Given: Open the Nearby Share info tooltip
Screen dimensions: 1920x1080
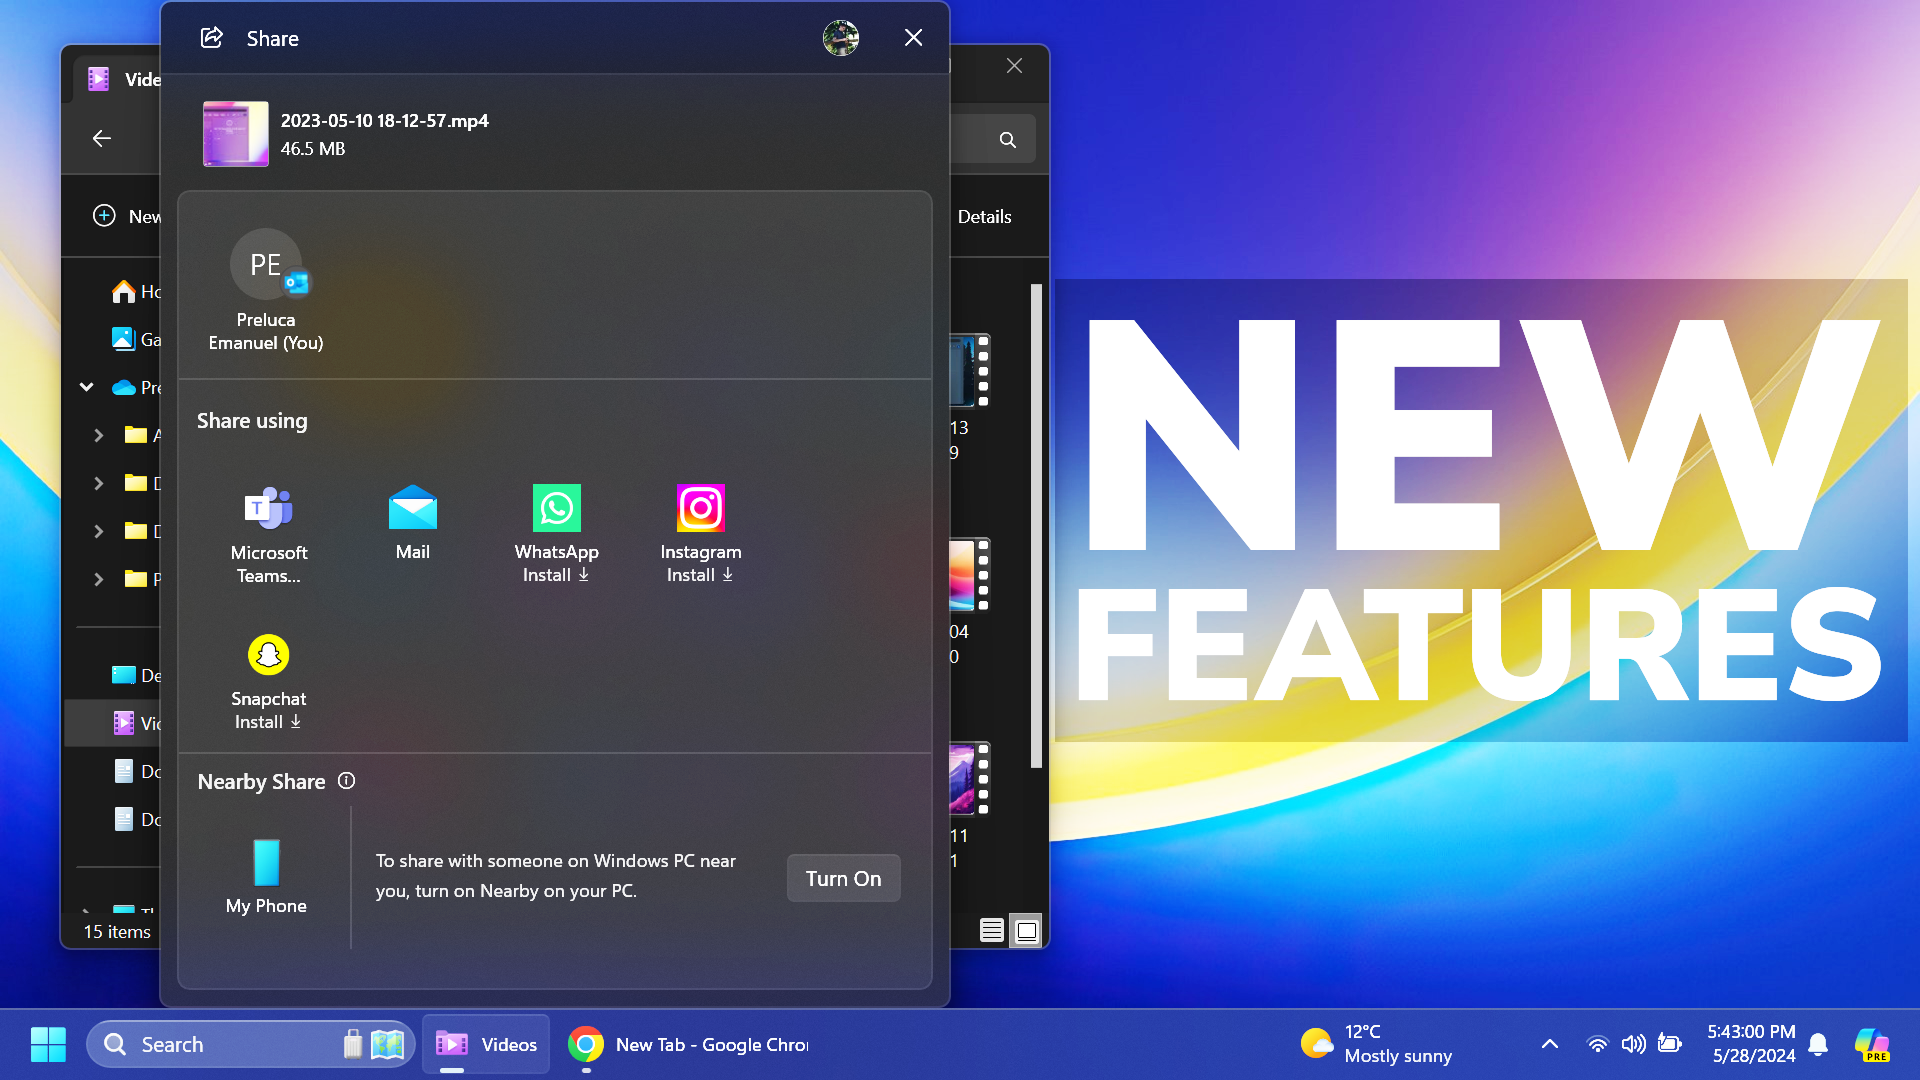Looking at the screenshot, I should click(346, 781).
